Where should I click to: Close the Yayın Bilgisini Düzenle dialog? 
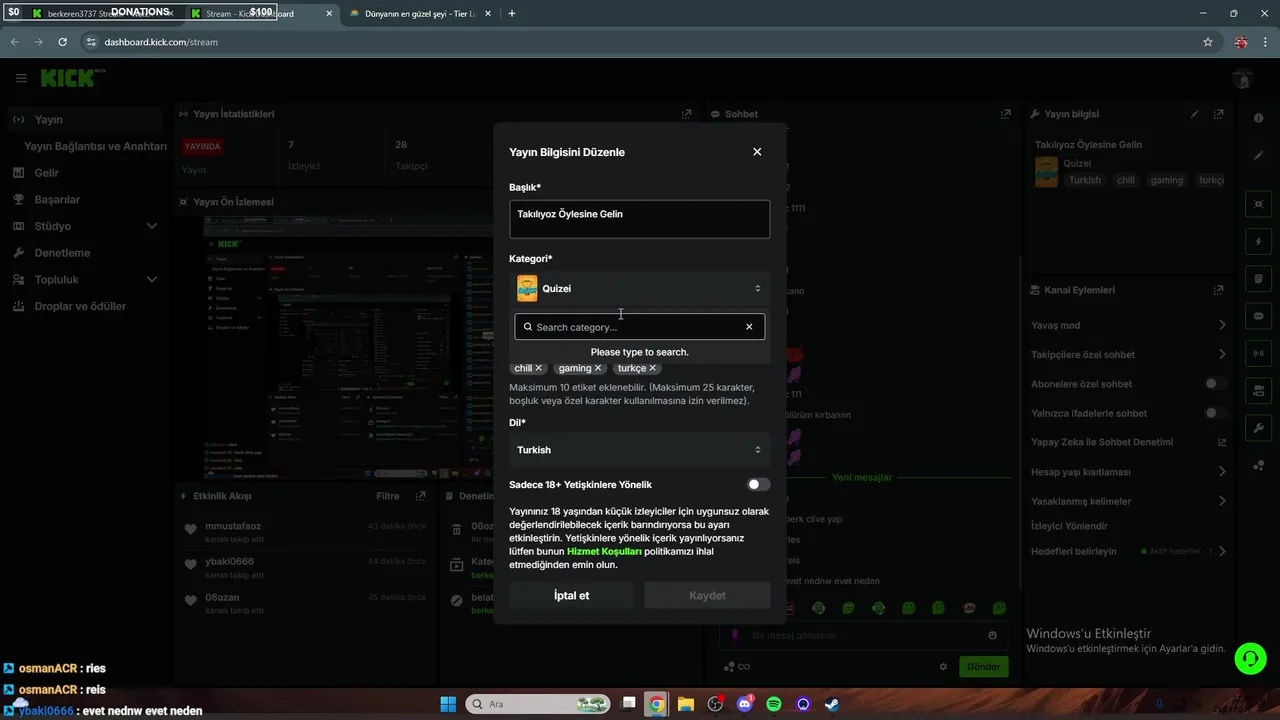coord(757,152)
